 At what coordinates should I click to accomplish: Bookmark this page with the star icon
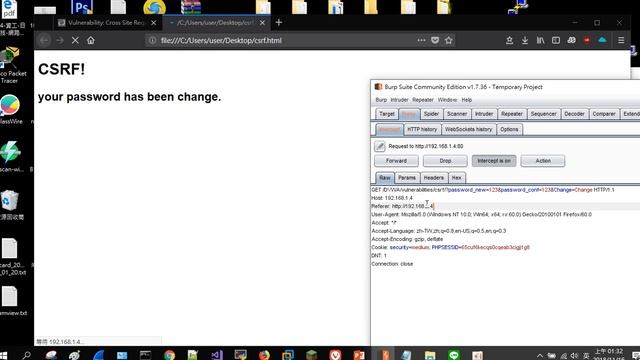coord(449,40)
